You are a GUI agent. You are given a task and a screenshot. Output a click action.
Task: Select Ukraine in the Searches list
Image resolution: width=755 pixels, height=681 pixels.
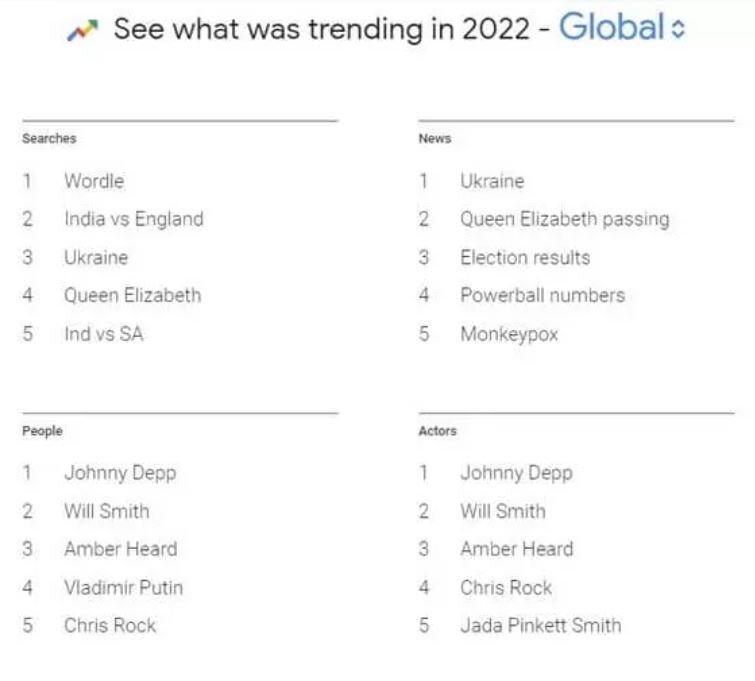pos(96,257)
